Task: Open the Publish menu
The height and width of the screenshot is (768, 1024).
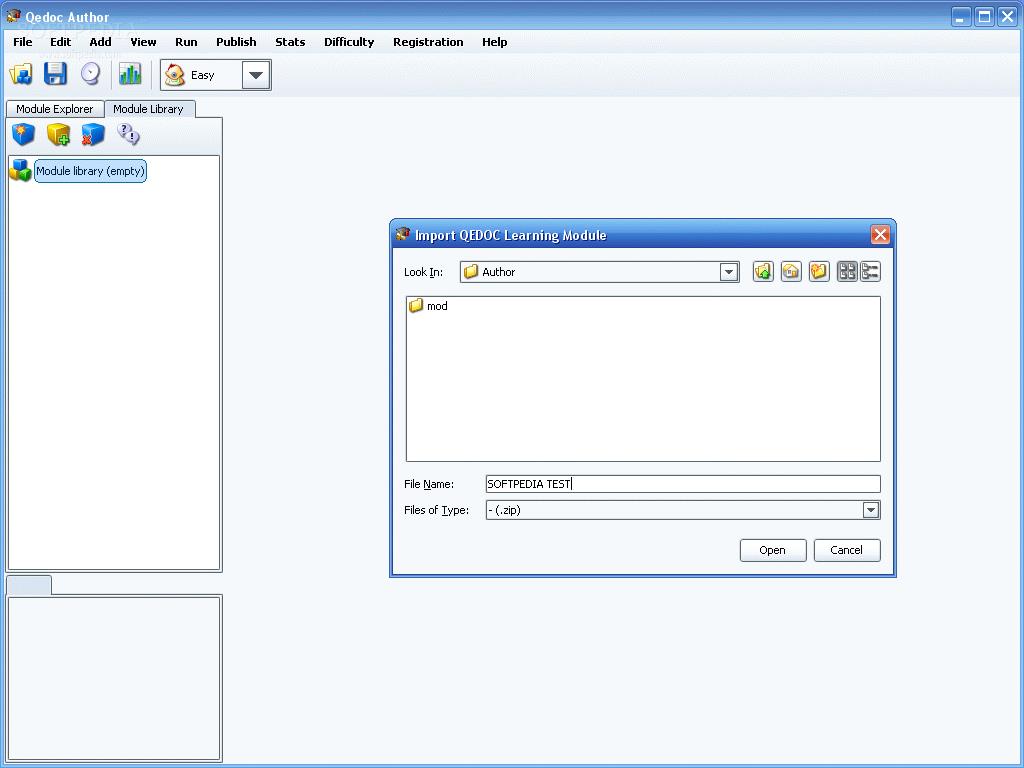Action: click(x=236, y=42)
